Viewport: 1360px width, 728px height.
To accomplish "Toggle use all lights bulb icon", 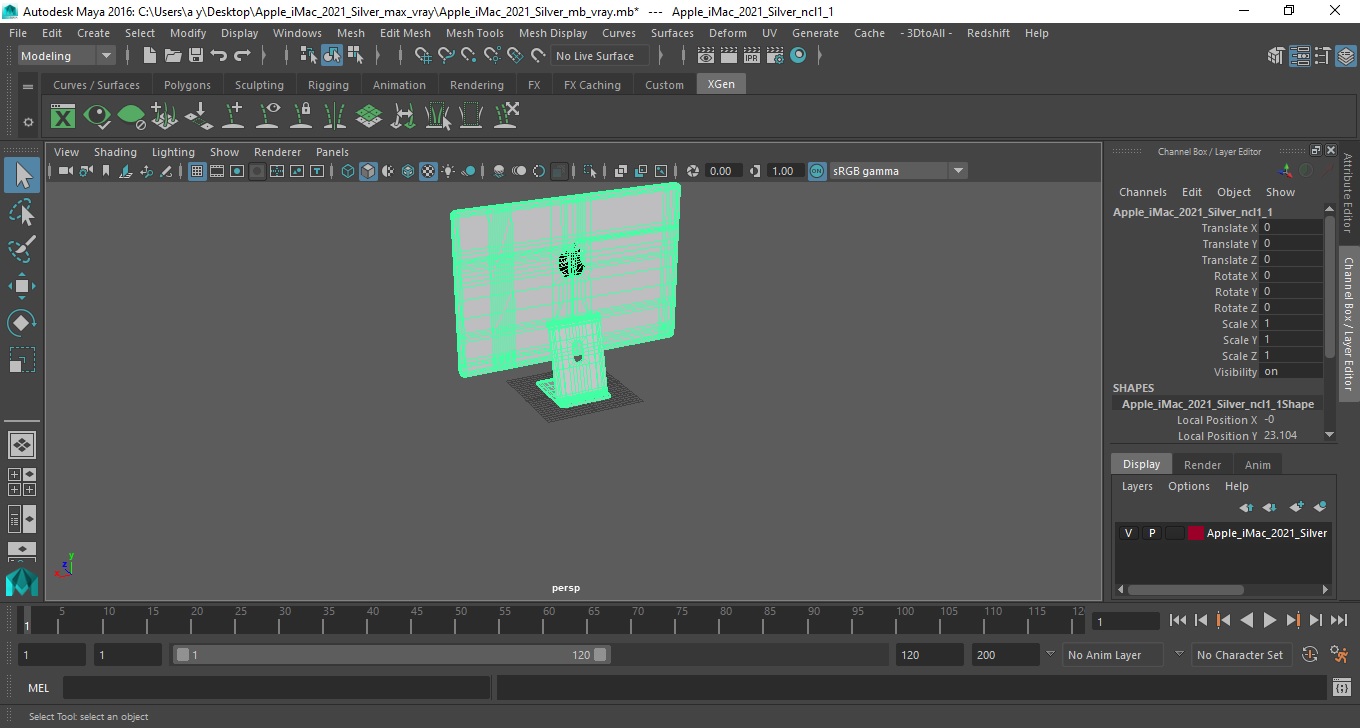I will (448, 171).
